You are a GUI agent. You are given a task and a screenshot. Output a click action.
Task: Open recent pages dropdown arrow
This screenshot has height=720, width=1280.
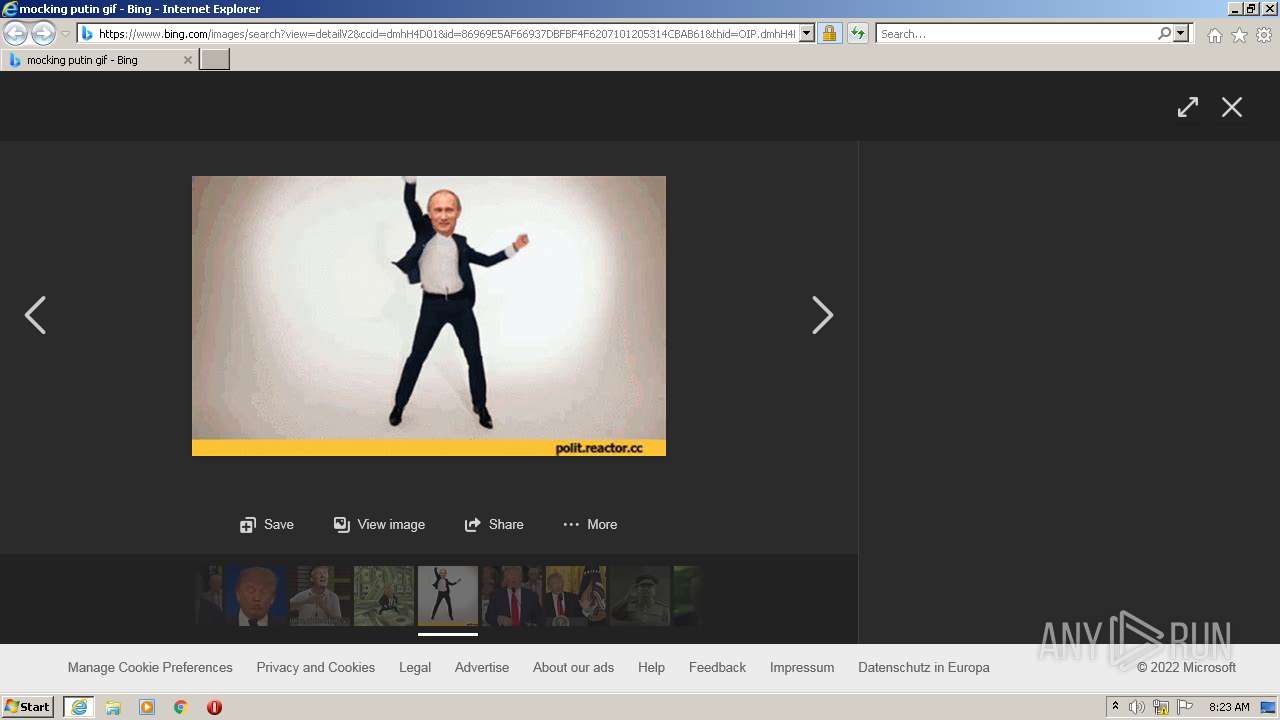click(x=66, y=34)
